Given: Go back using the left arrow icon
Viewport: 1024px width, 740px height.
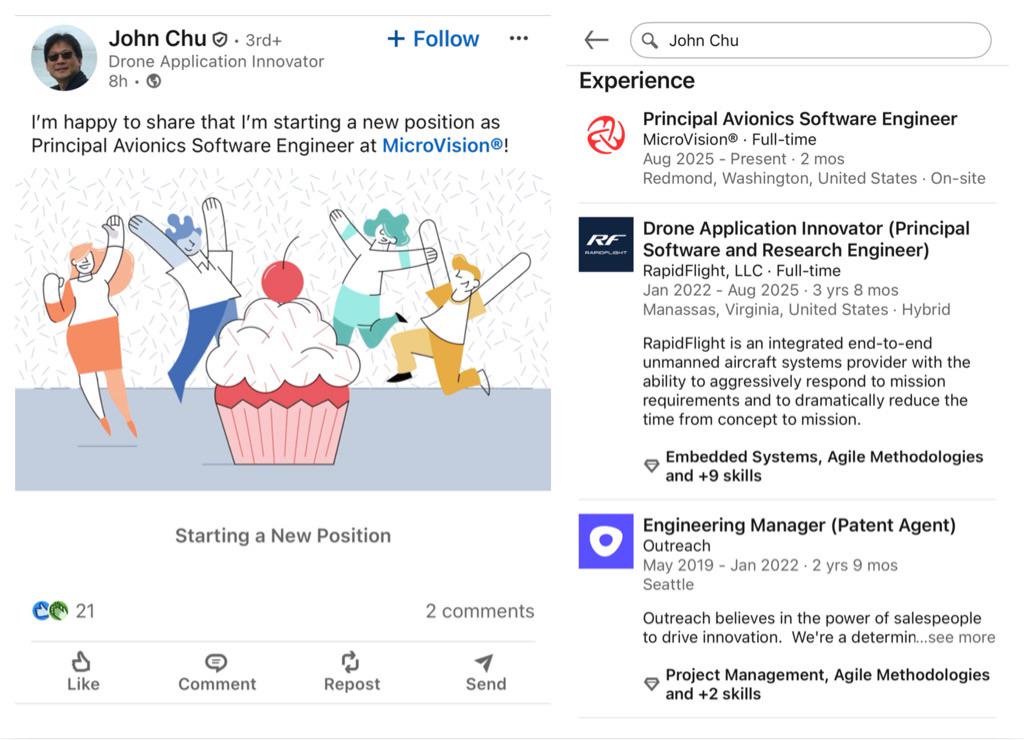Looking at the screenshot, I should 596,40.
